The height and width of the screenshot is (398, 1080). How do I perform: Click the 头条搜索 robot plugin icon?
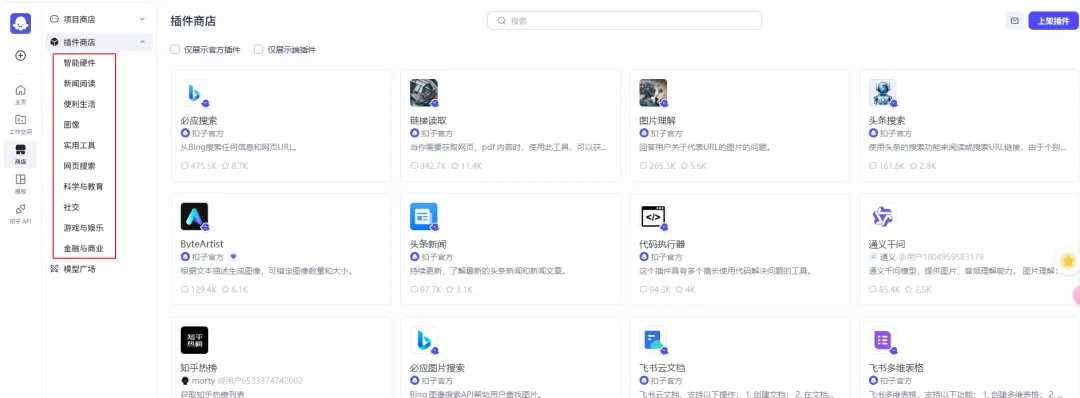[882, 93]
